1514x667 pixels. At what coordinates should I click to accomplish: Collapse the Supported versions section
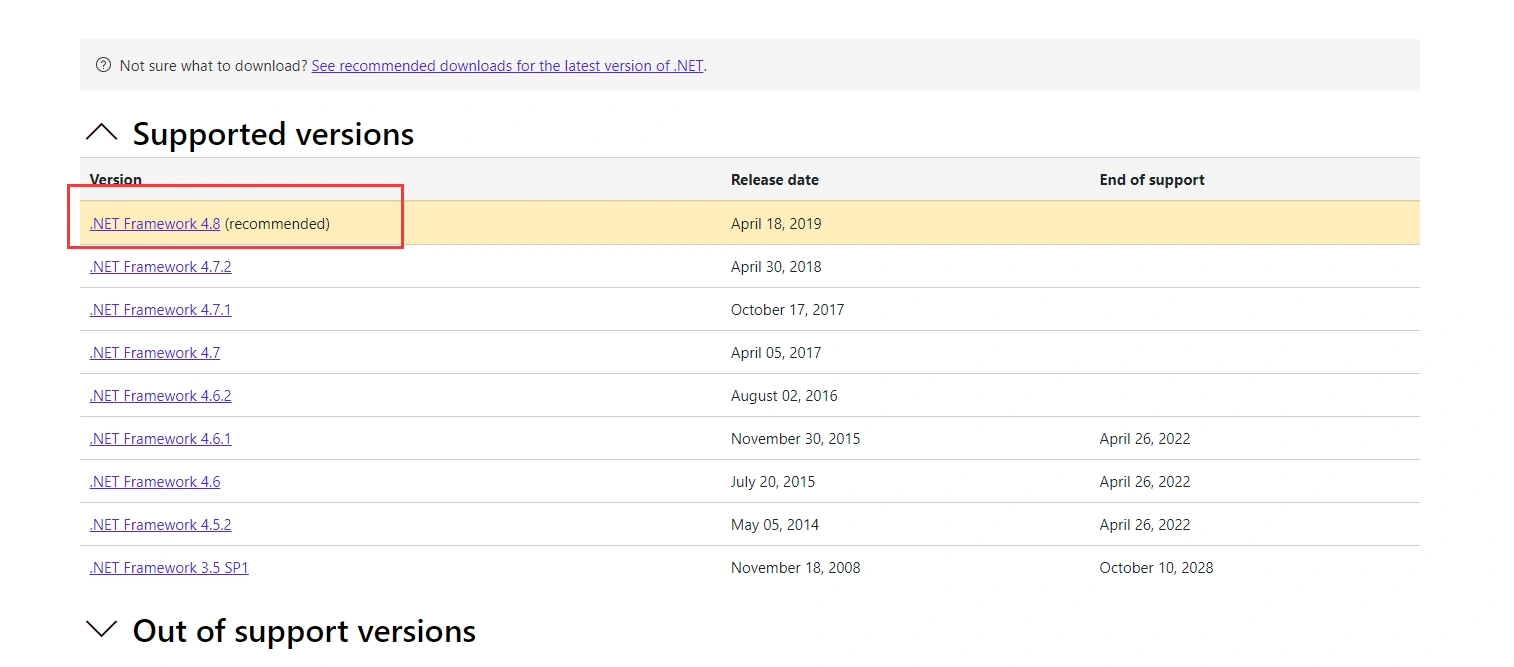tap(102, 133)
